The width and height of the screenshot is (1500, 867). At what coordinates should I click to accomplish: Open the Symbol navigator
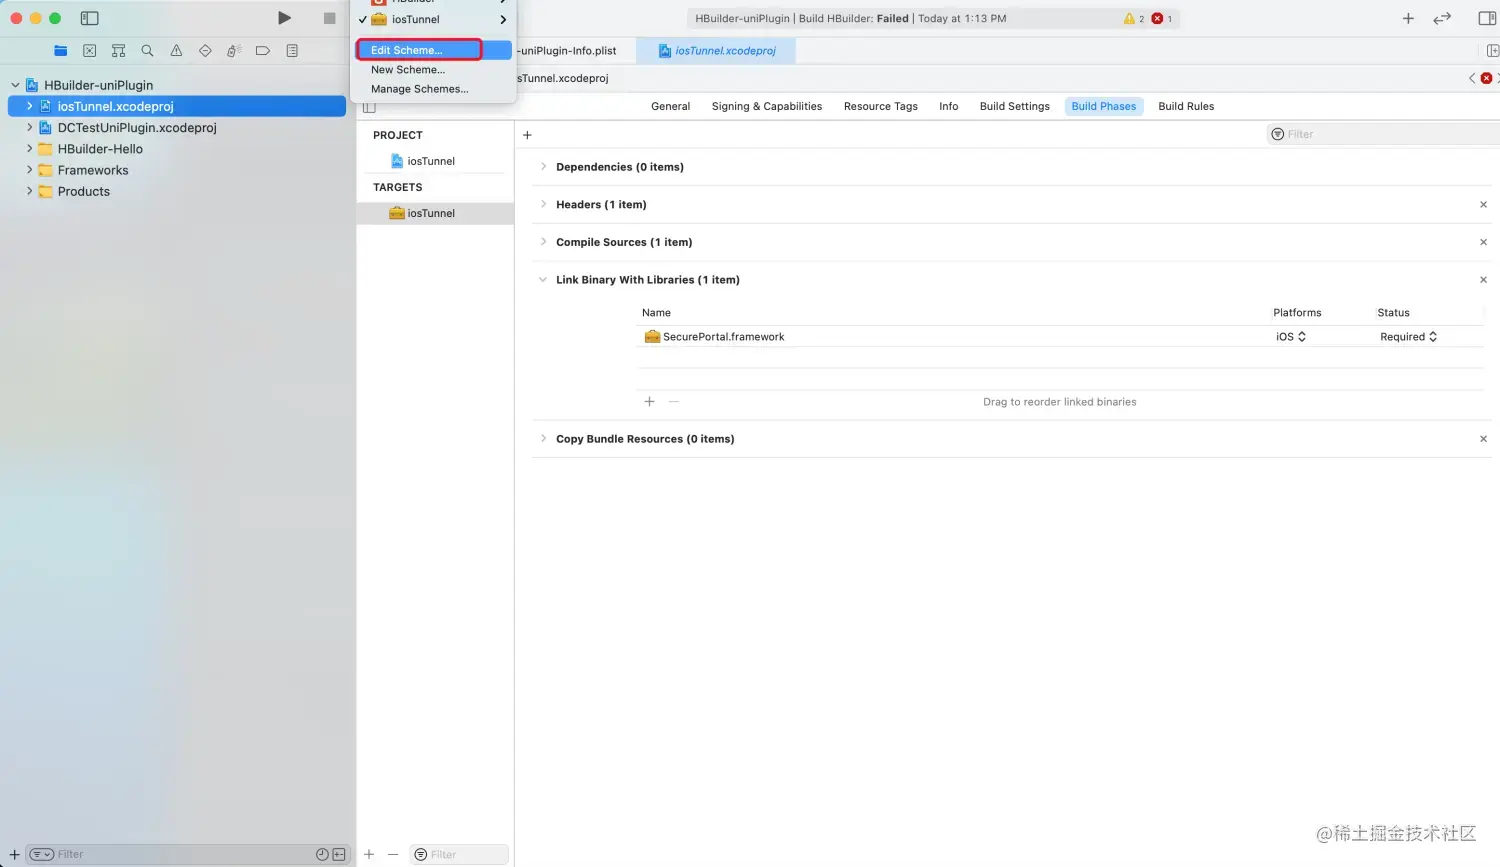tap(119, 51)
